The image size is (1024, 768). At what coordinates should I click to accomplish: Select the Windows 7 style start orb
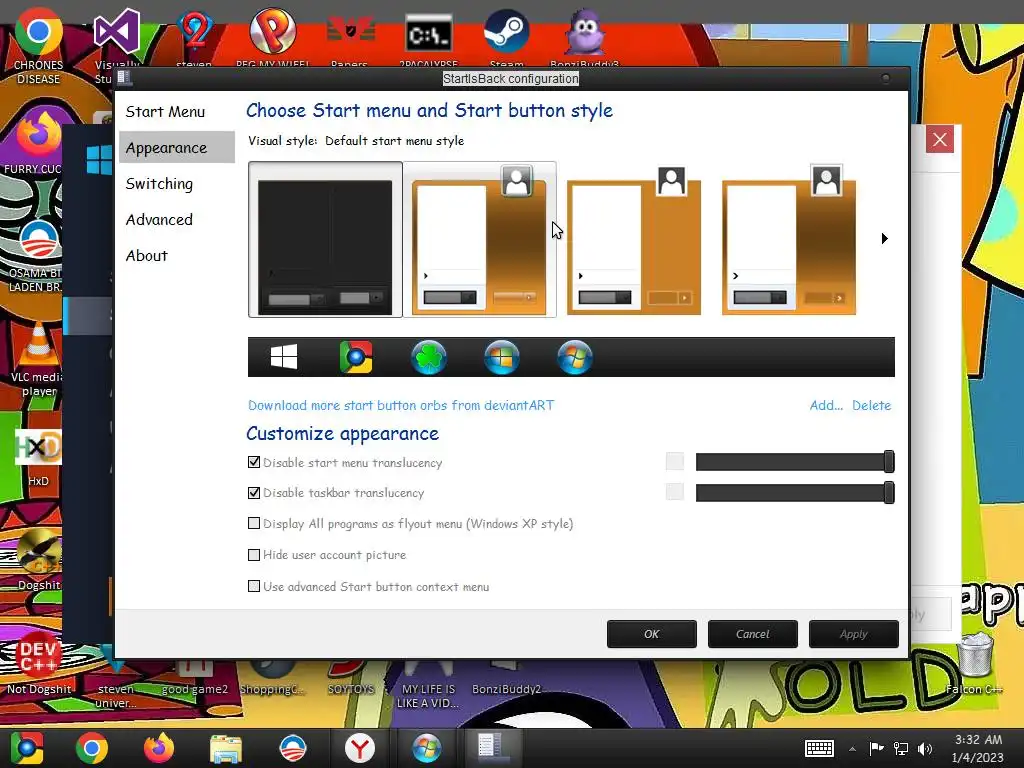575,357
